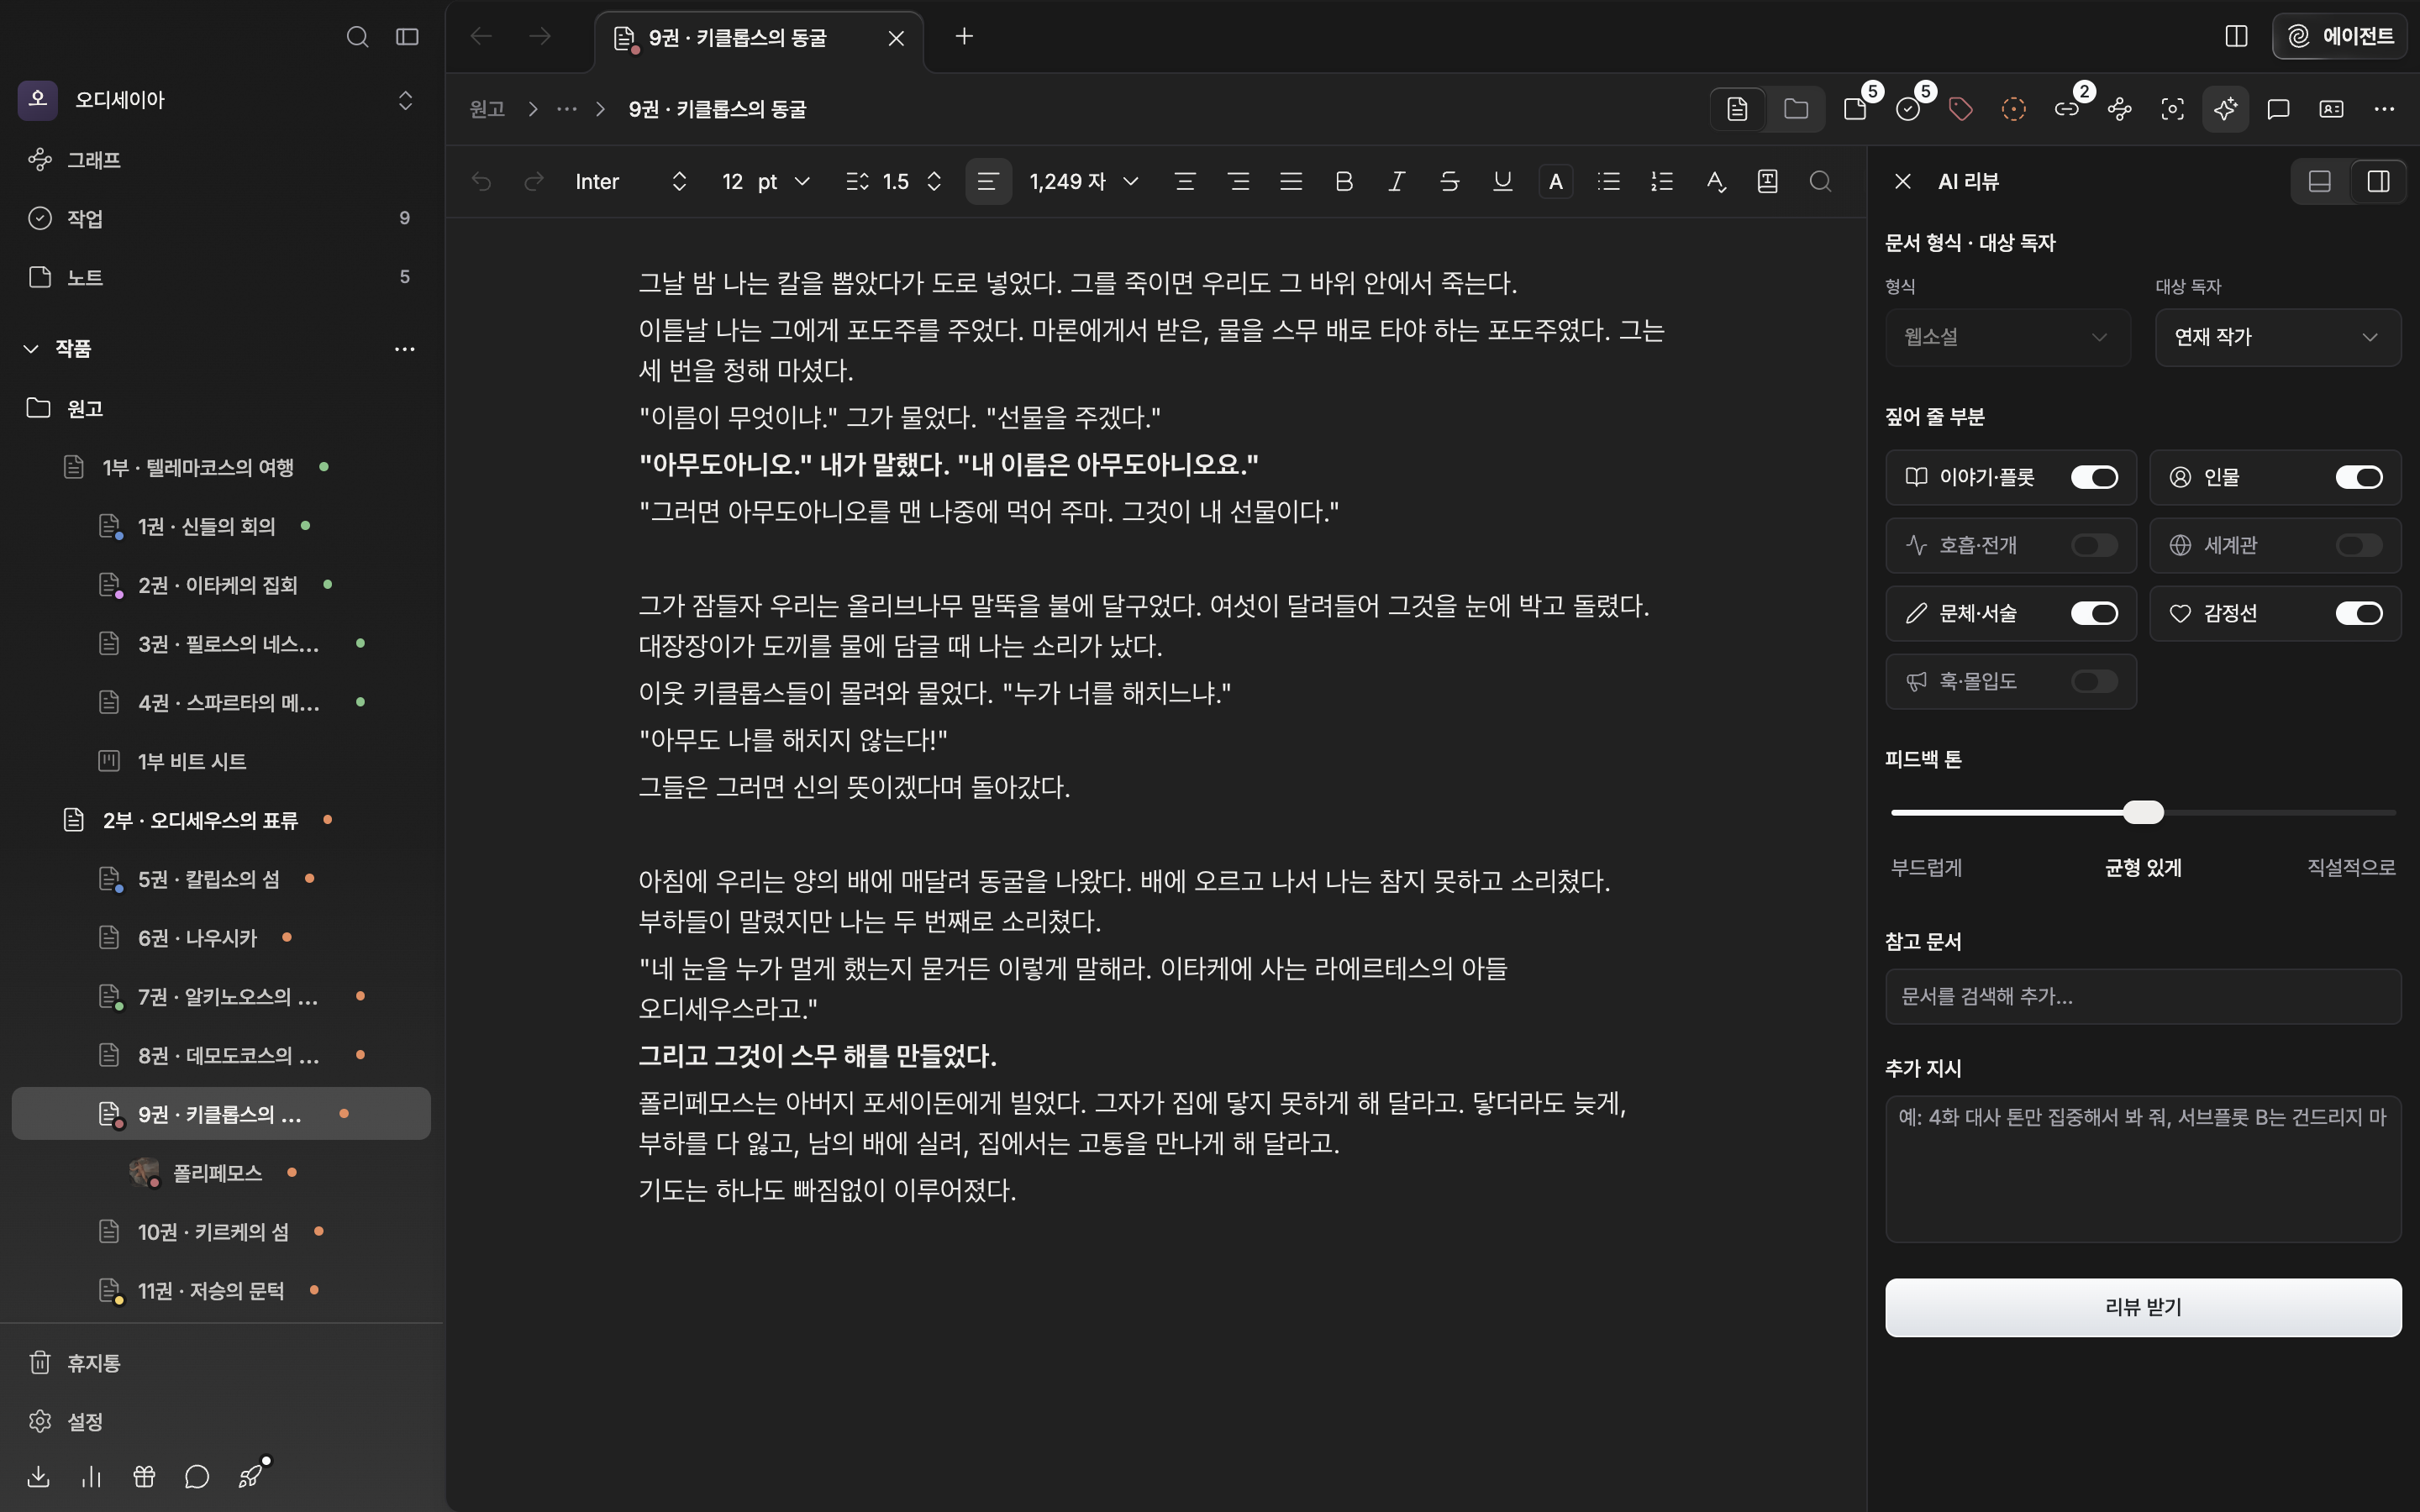This screenshot has height=1512, width=2420.
Task: Apply underline formatting
Action: click(1502, 181)
